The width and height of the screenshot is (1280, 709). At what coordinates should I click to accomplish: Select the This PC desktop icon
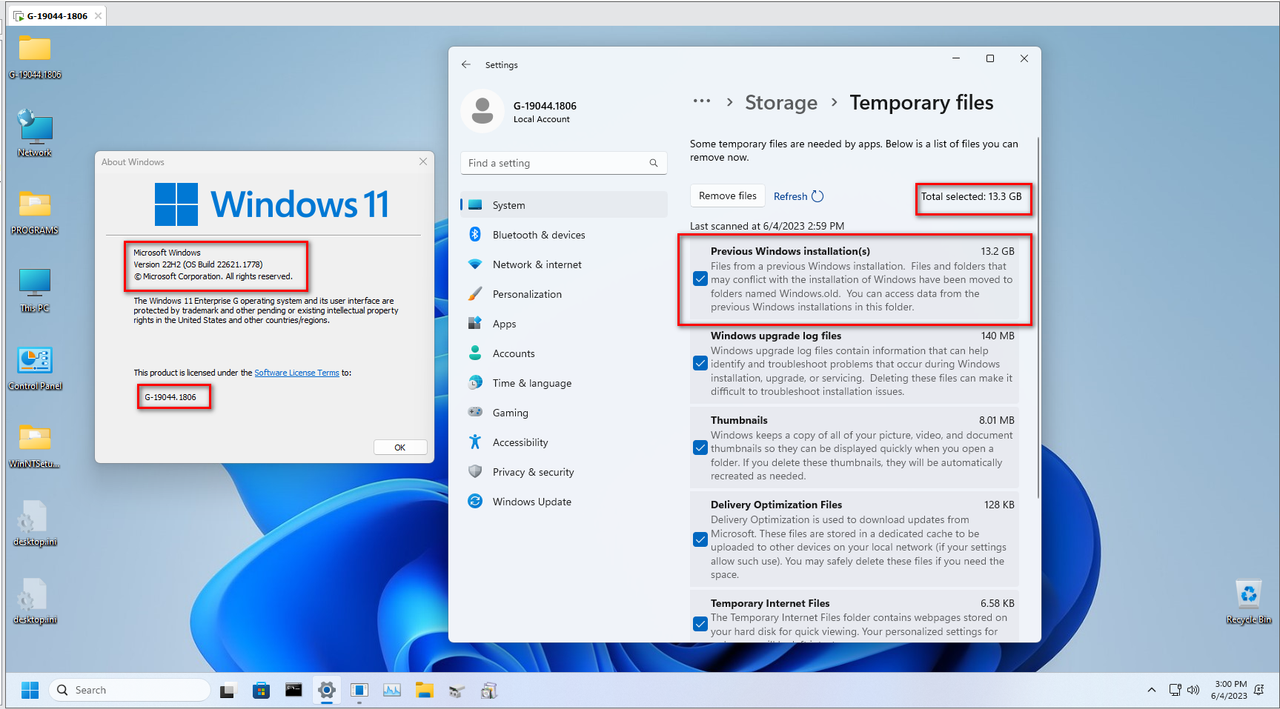coord(35,290)
